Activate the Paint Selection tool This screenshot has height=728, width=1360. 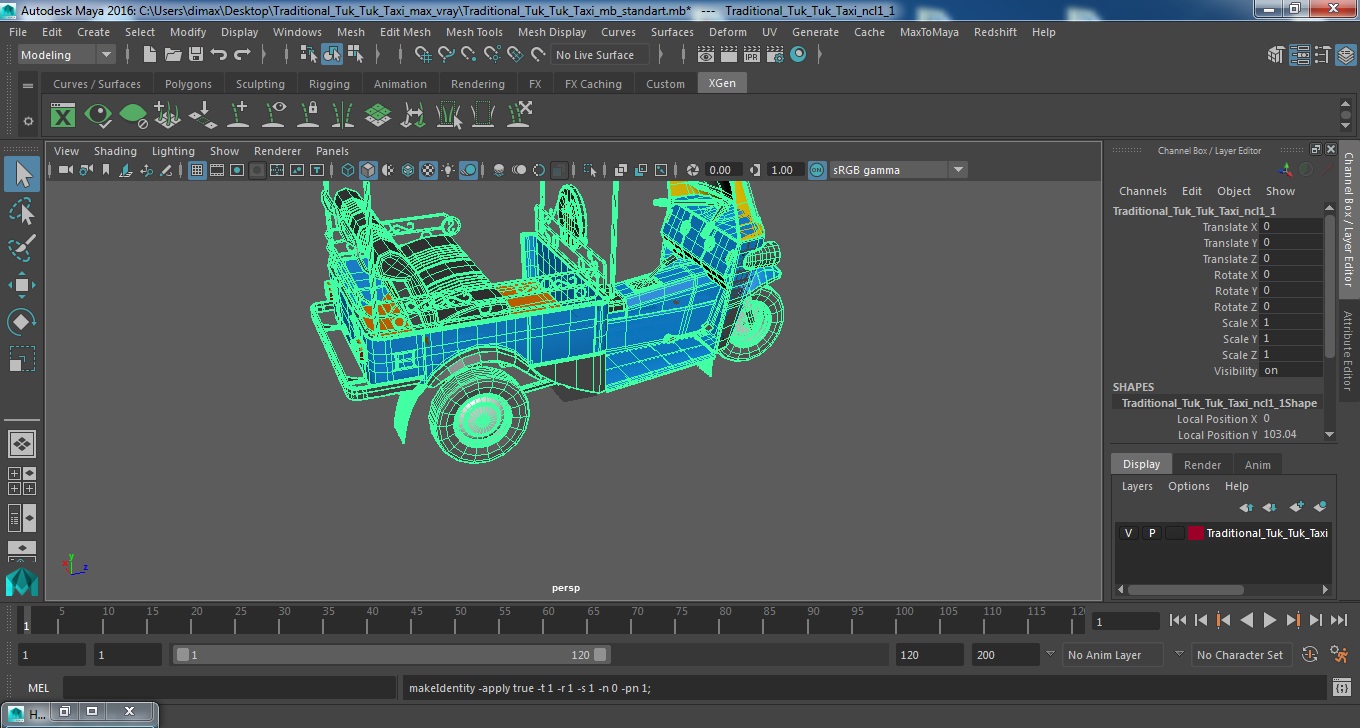[22, 248]
